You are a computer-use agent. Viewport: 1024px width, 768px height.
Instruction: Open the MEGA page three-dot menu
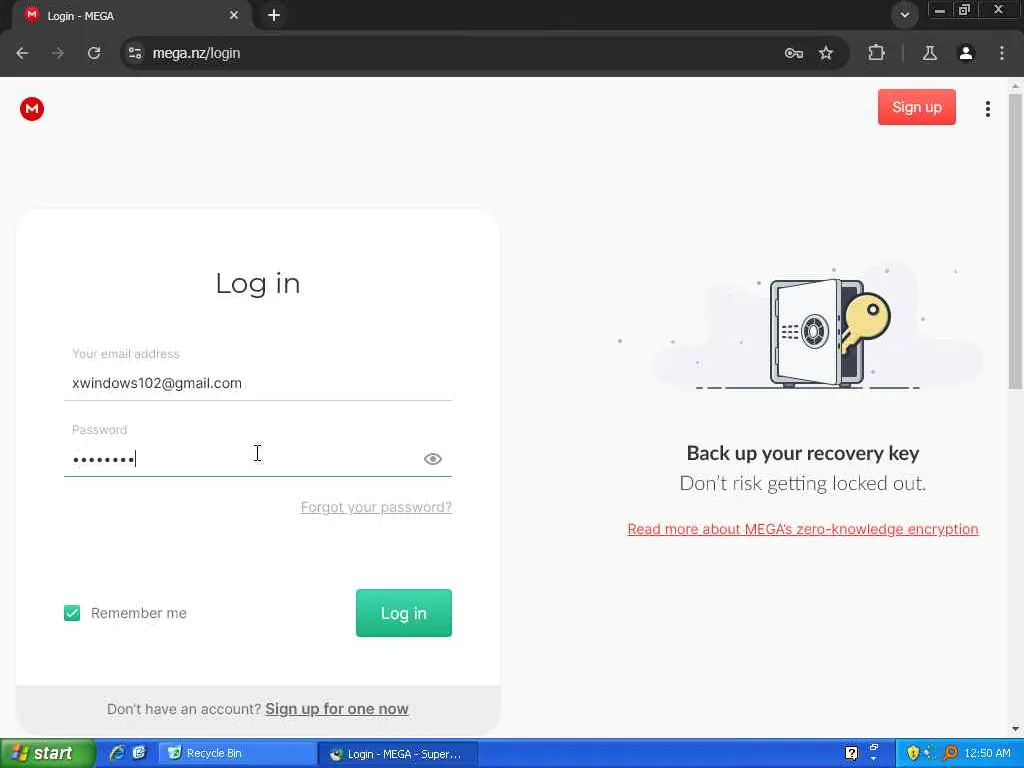987,109
